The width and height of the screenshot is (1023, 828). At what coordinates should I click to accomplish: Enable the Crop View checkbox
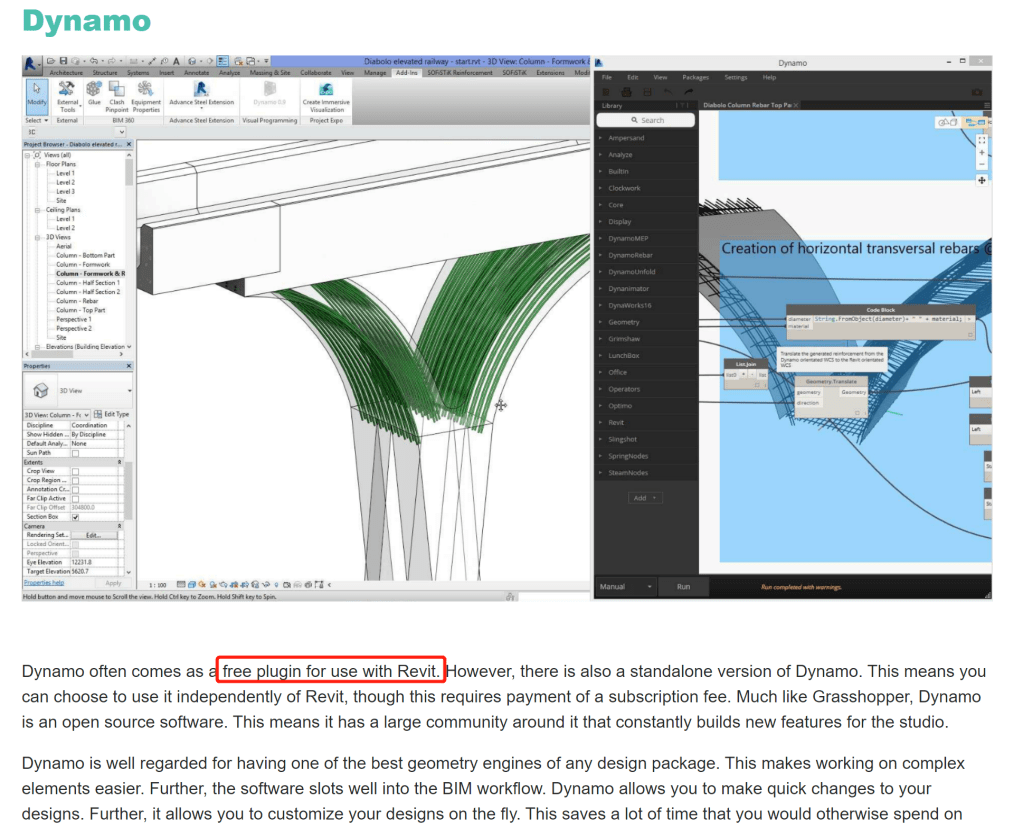click(x=75, y=471)
